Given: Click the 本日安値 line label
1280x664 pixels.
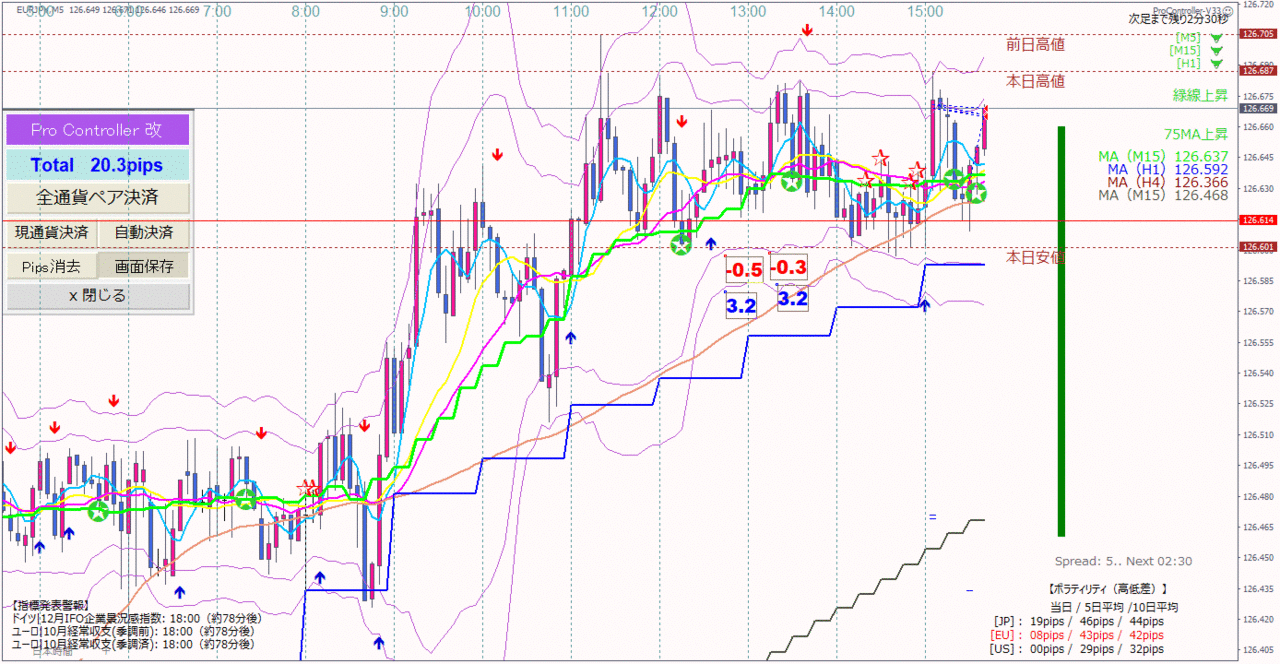Looking at the screenshot, I should coord(1035,258).
